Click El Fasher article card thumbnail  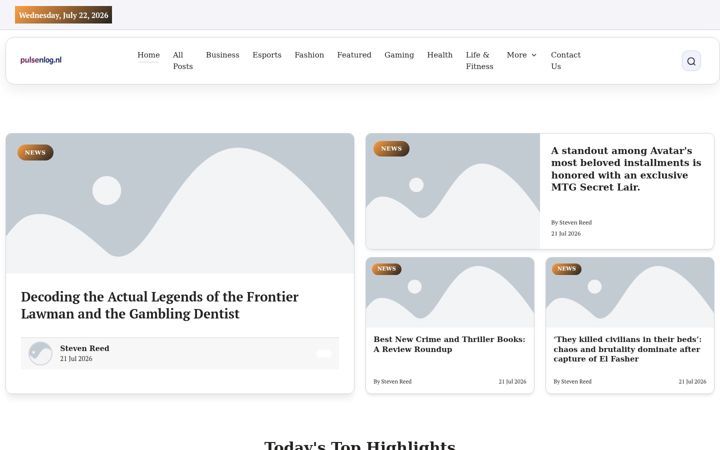pos(630,292)
